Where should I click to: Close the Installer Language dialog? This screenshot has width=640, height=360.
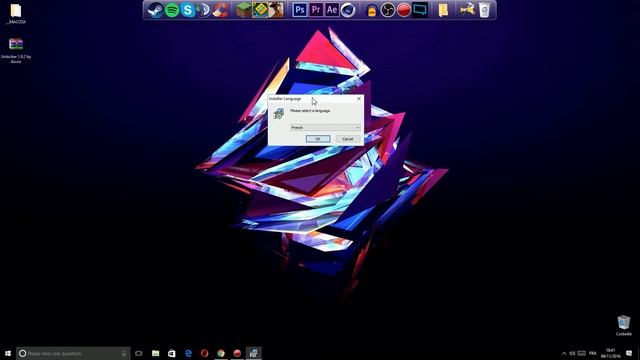[359, 99]
